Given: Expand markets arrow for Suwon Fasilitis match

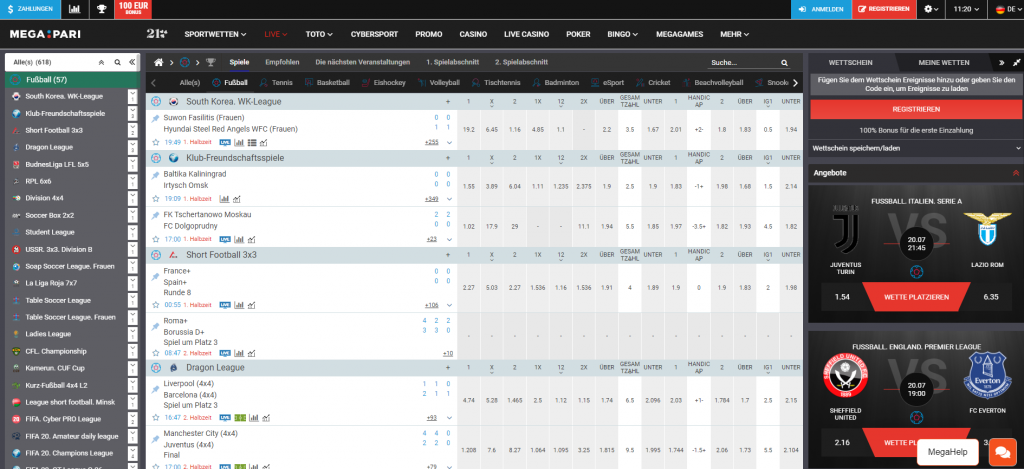Looking at the screenshot, I should (x=449, y=142).
